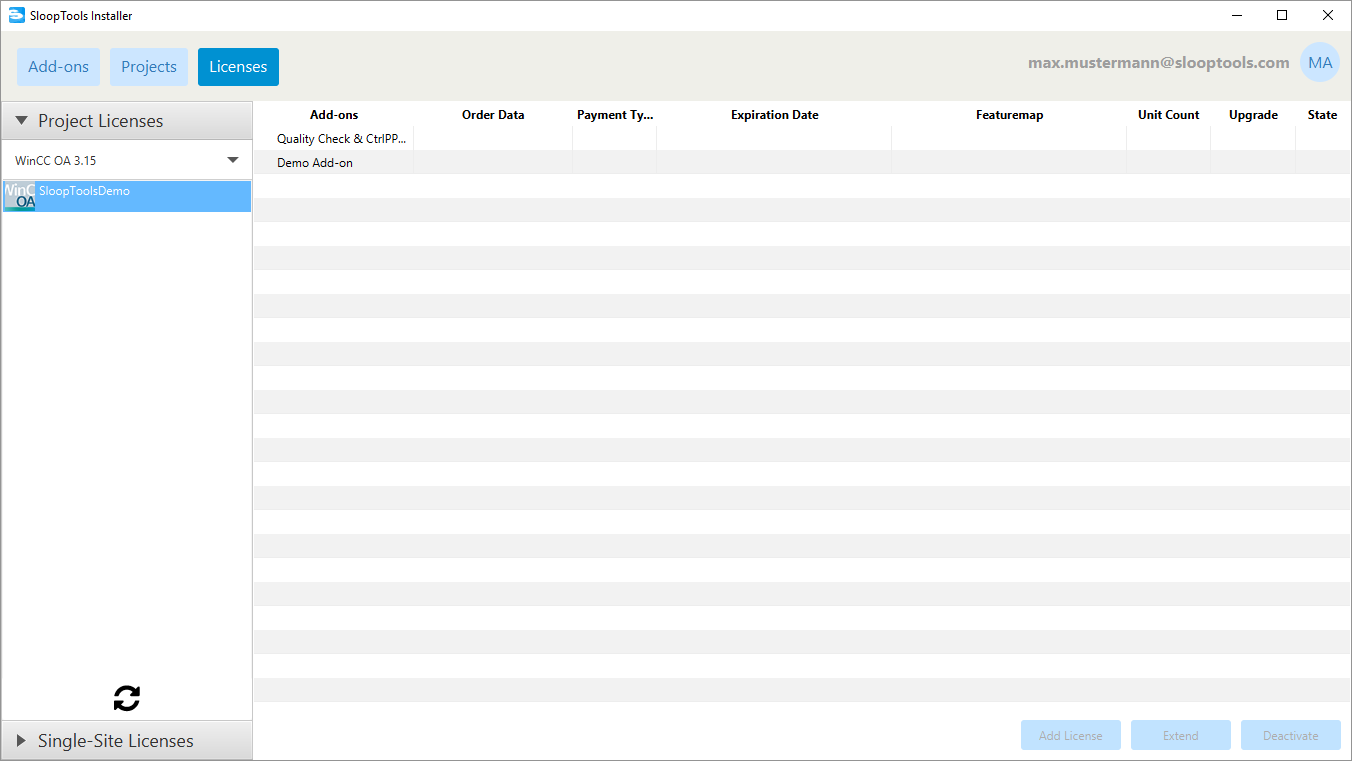Viewport: 1352px width, 761px height.
Task: Click the Unit Count column header
Action: click(1168, 115)
